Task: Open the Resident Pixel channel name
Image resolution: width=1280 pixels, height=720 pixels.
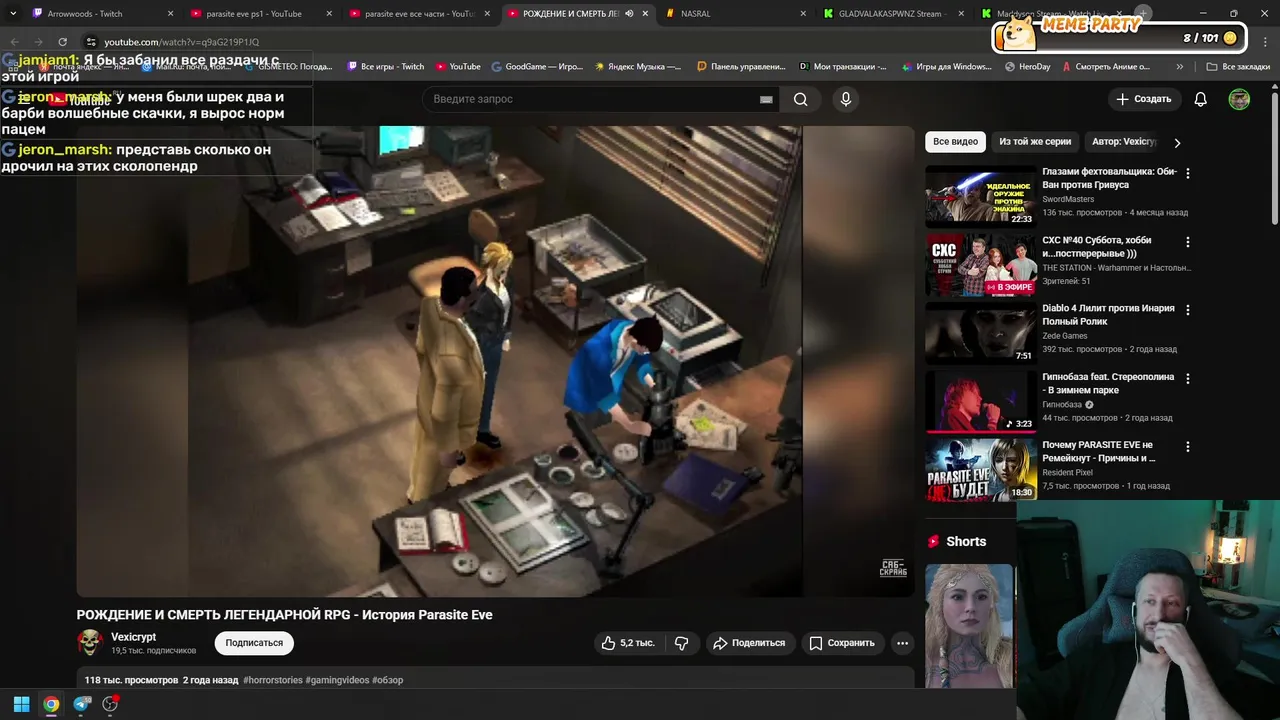Action: [1067, 472]
